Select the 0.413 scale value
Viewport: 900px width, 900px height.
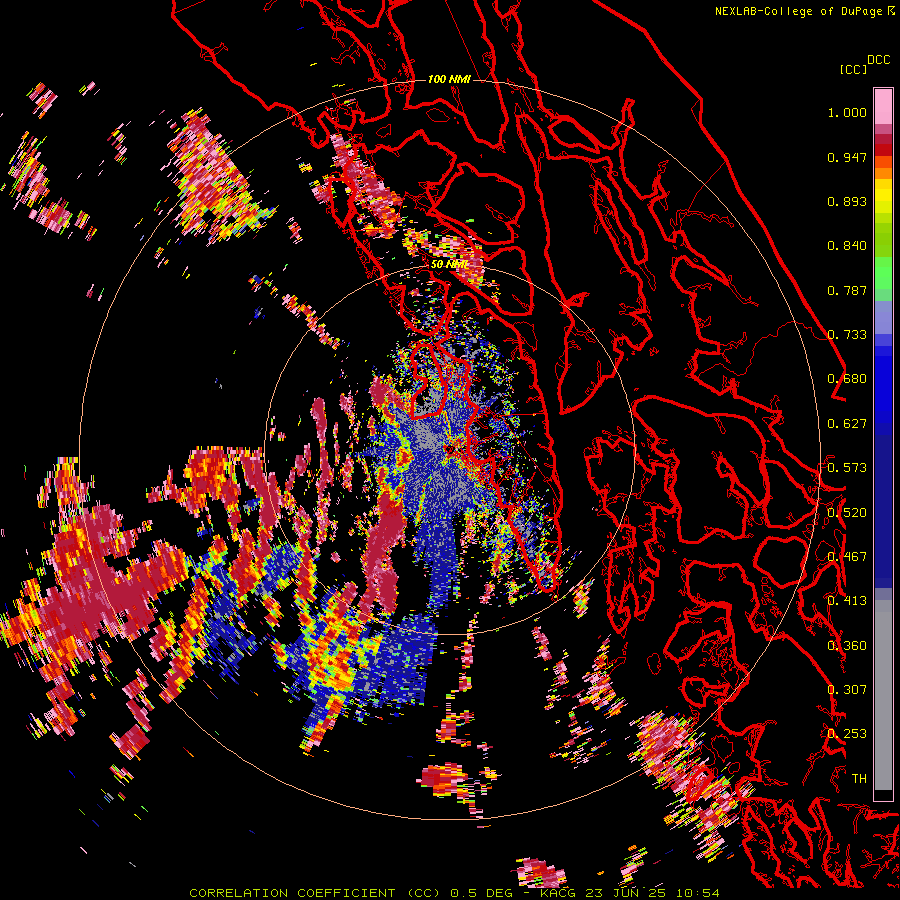click(x=847, y=601)
